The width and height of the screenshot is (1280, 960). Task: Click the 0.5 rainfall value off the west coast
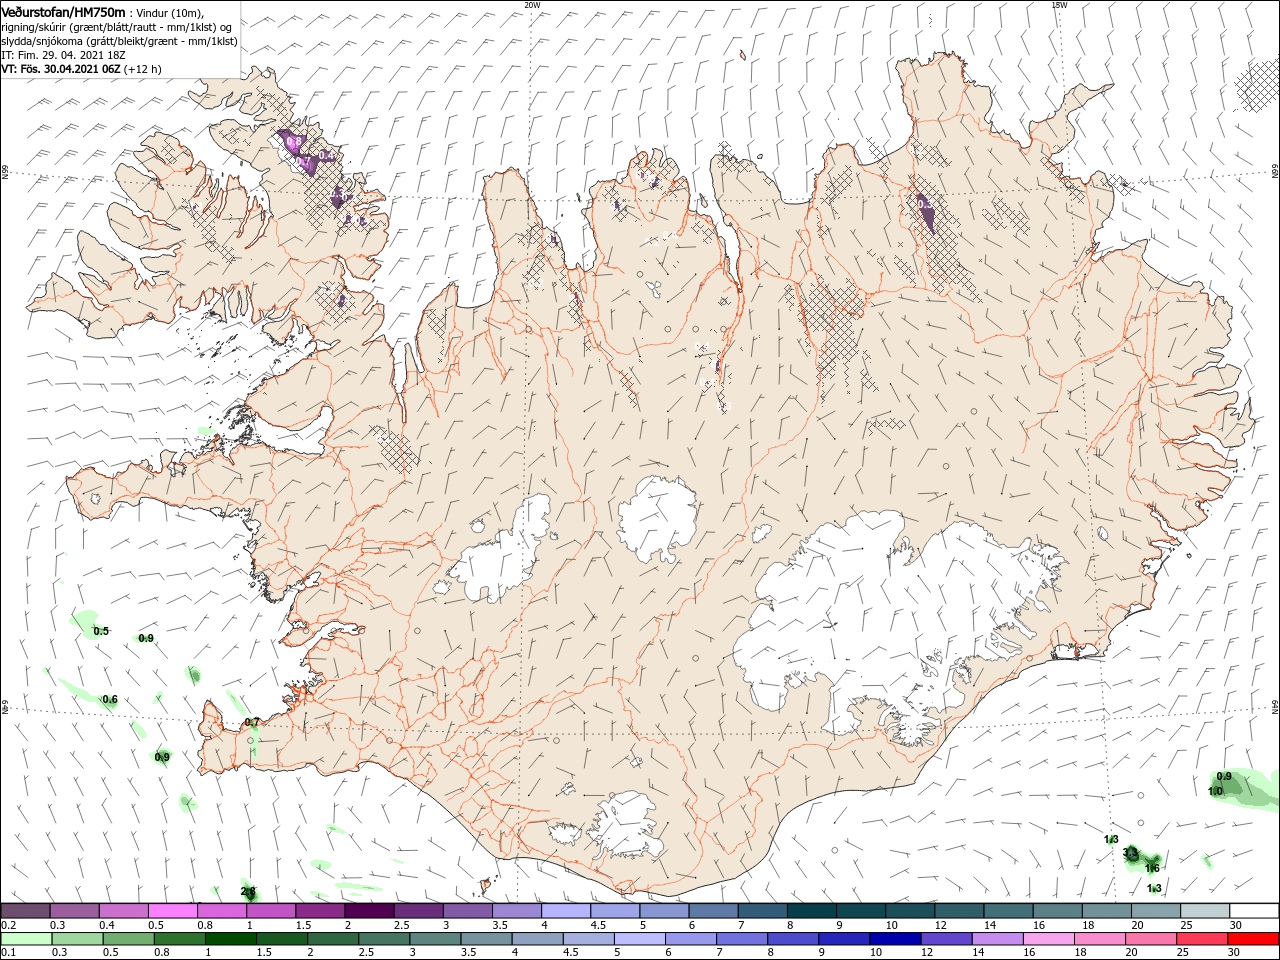coord(101,631)
